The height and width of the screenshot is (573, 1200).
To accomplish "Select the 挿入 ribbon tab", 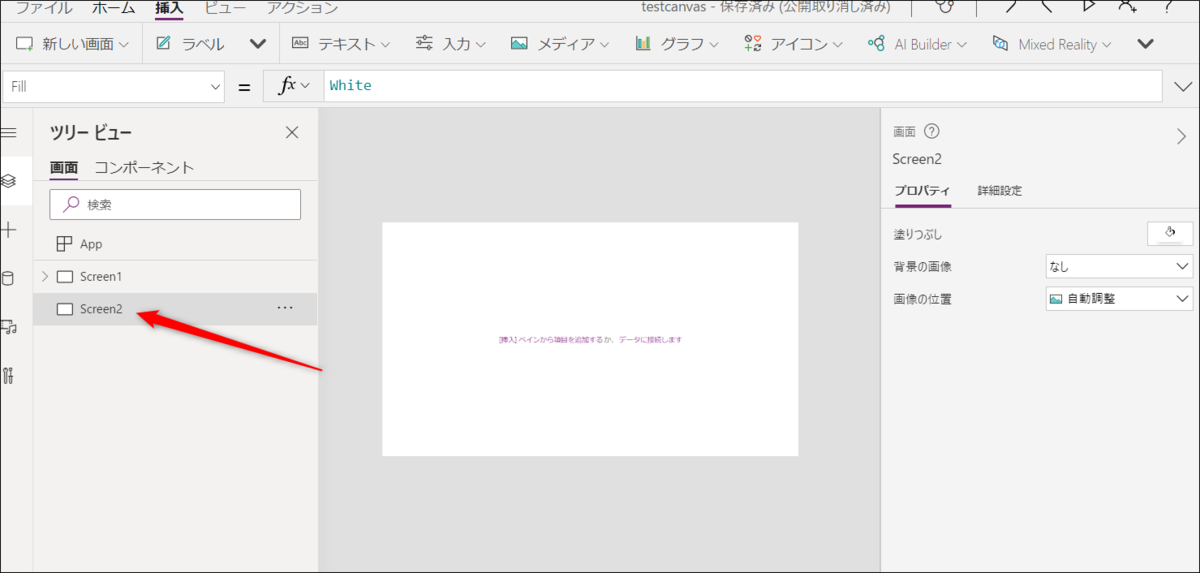I will (x=170, y=7).
